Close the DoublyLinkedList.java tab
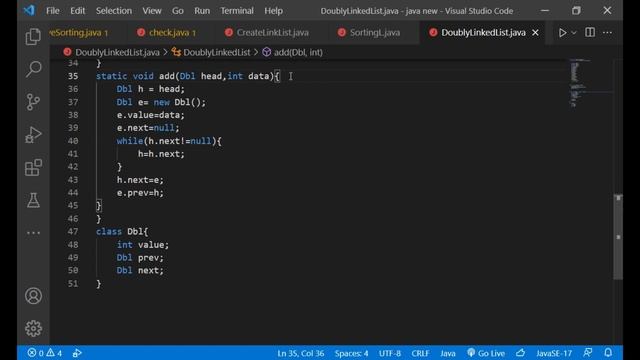This screenshot has width=640, height=360. pos(535,33)
